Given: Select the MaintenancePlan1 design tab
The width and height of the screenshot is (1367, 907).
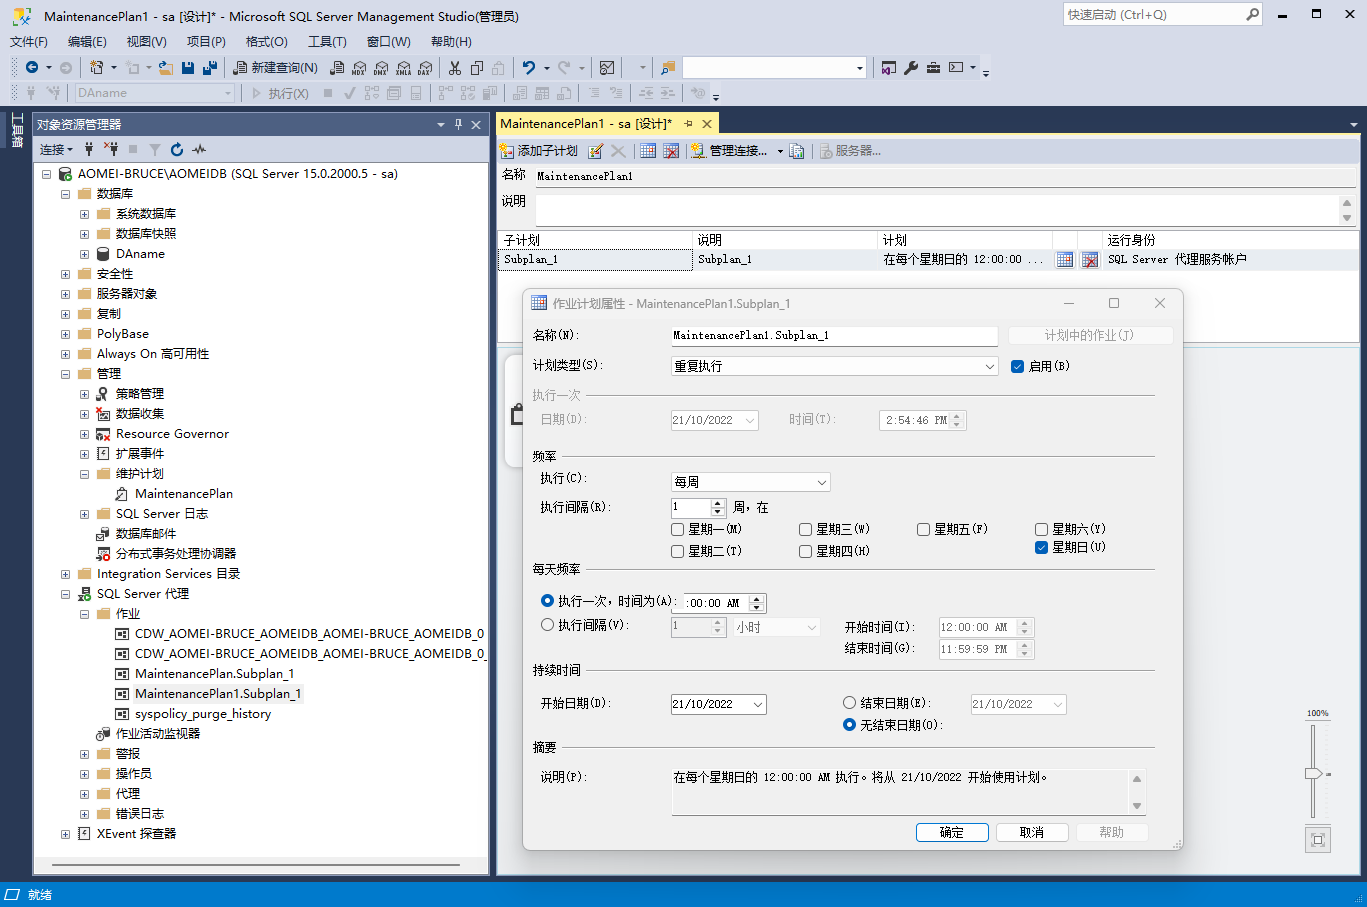Looking at the screenshot, I should click(586, 123).
